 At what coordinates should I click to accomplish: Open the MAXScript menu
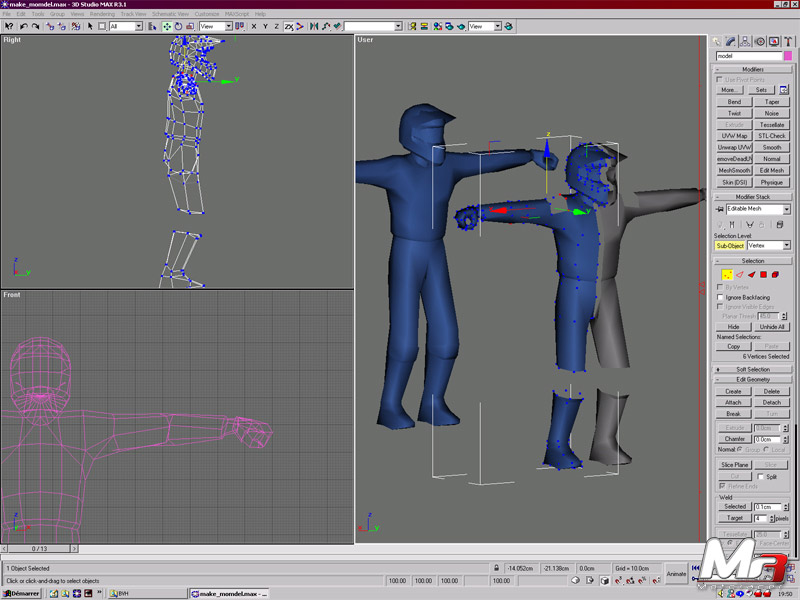tap(237, 14)
